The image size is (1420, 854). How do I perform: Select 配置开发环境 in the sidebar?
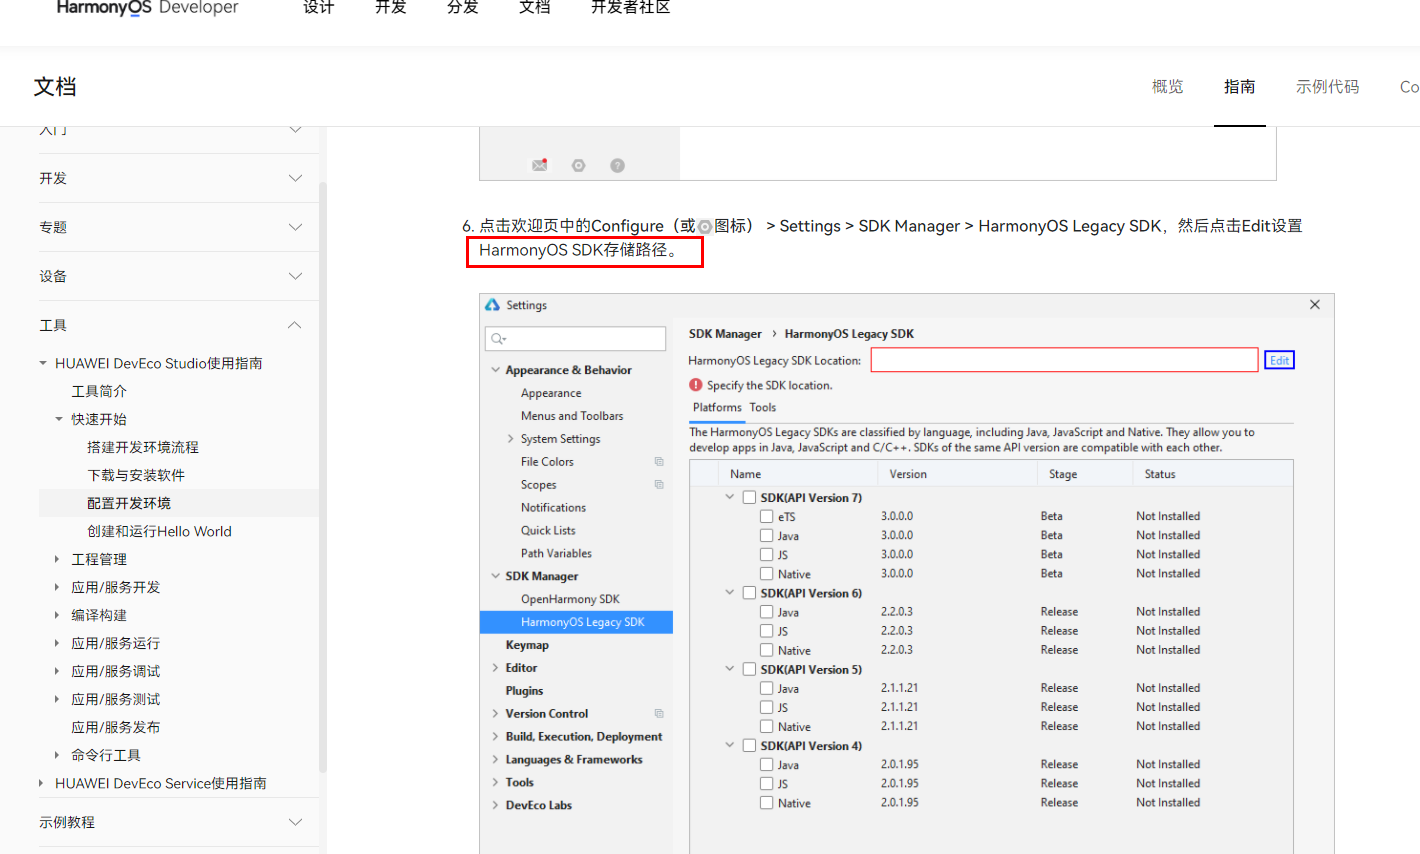[x=129, y=503]
